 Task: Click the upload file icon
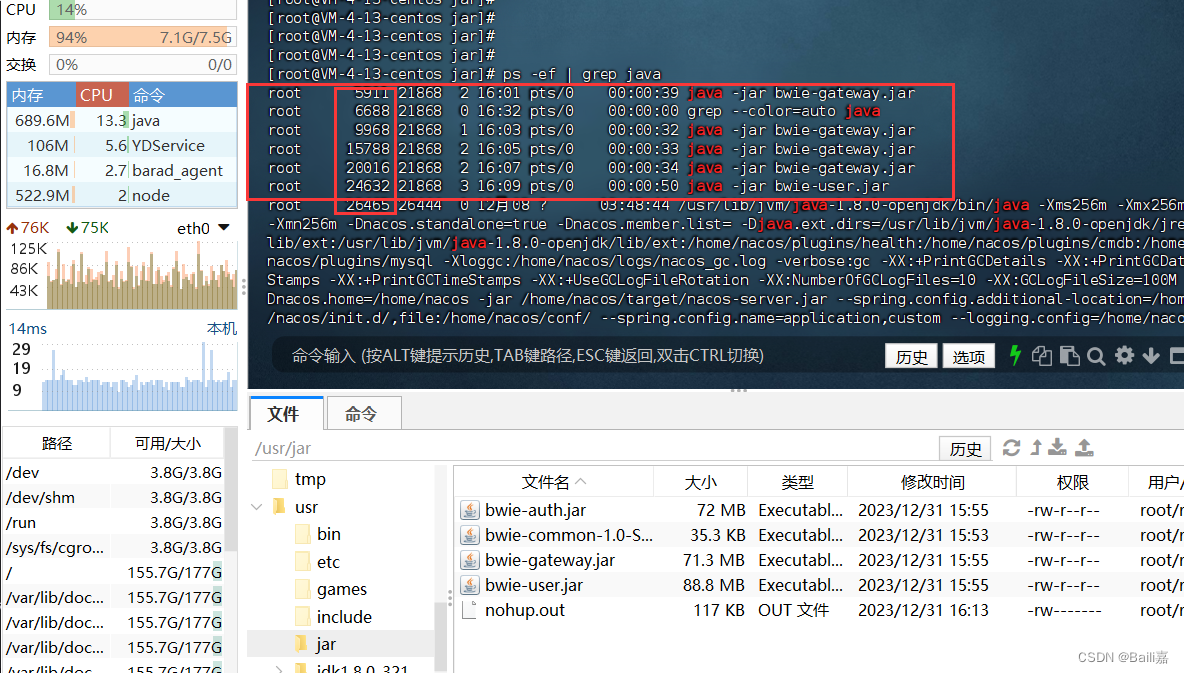[1083, 447]
